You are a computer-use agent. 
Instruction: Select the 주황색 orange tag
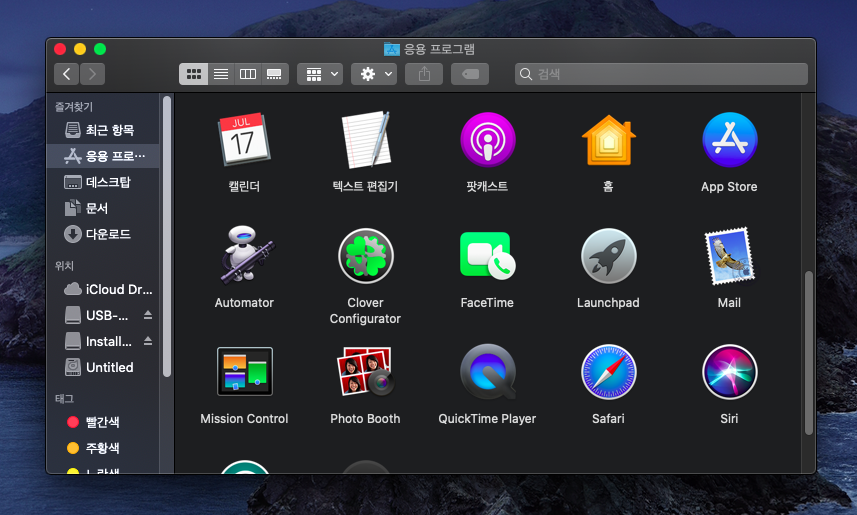pyautogui.click(x=104, y=448)
